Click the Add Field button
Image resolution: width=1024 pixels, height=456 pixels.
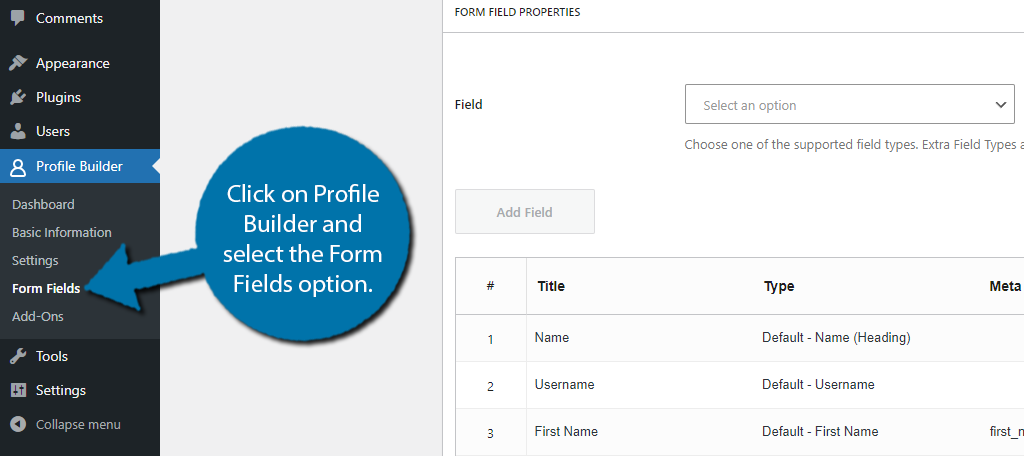point(525,212)
